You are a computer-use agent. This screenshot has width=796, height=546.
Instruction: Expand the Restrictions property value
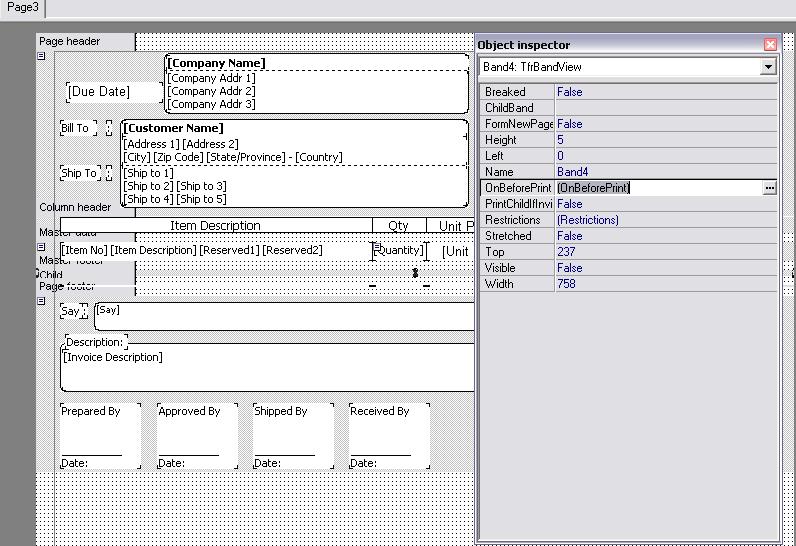click(x=665, y=220)
